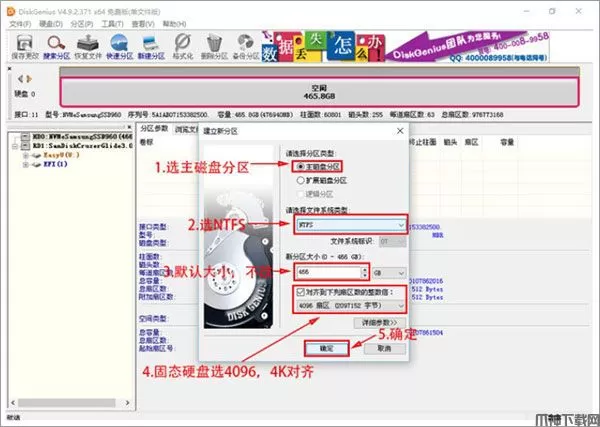600x427 pixels.
Task: Click the 快速分区 (quick partition) toolbar icon
Action: pos(119,47)
